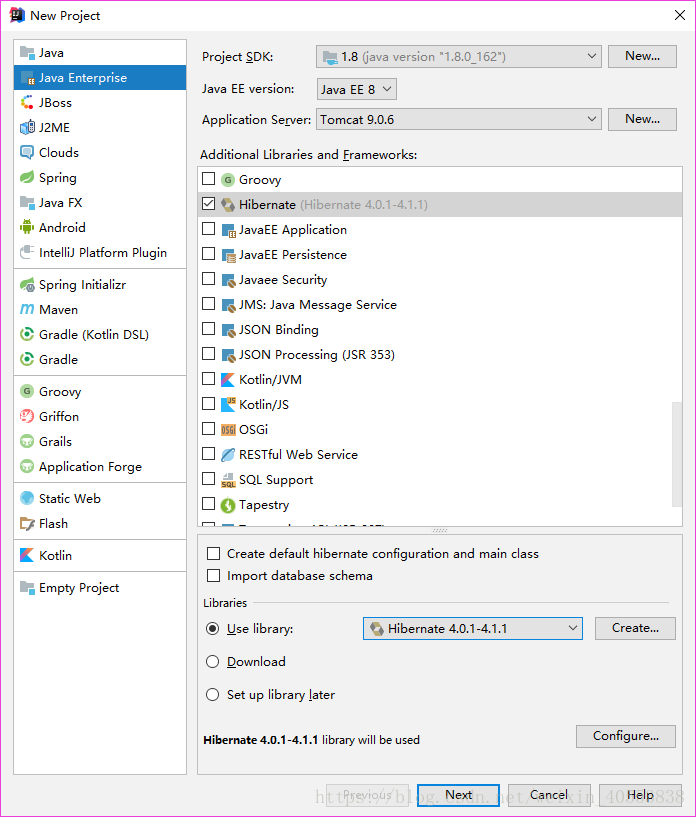Click the Spring Initializr icon
The width and height of the screenshot is (696, 817).
[27, 285]
